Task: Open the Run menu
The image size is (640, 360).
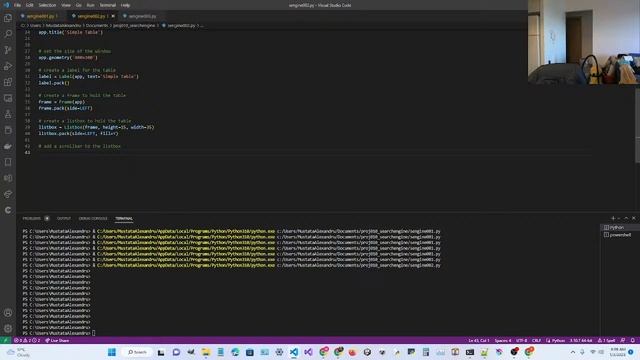Action: (90, 5)
